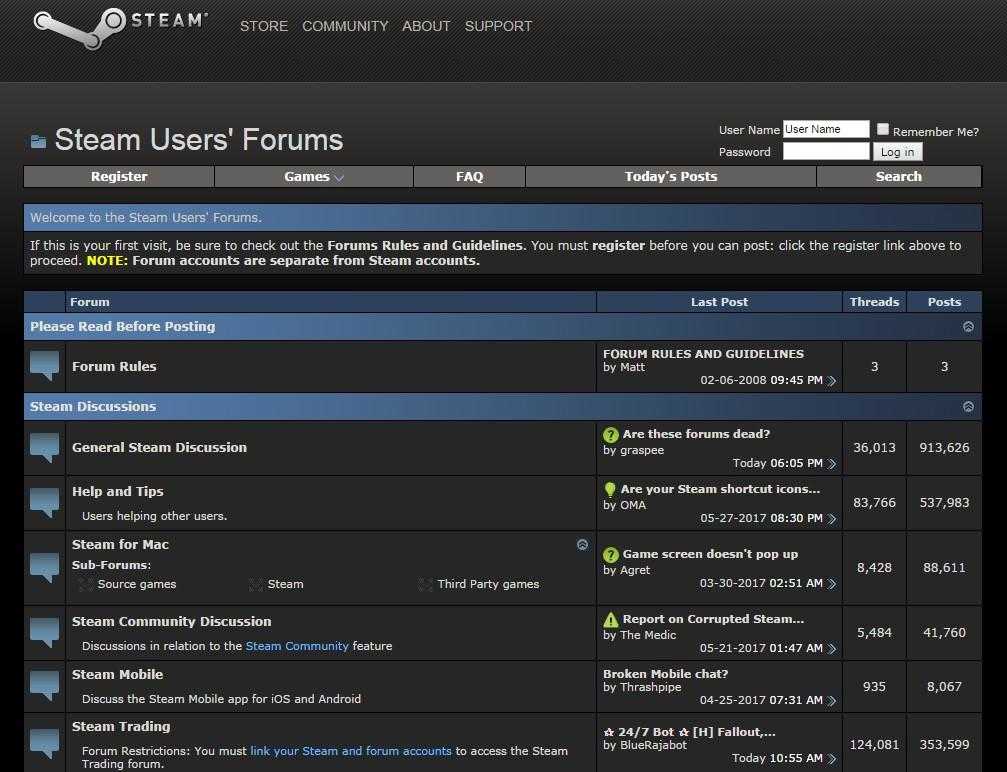Viewport: 1007px width, 772px height.
Task: Go to the COMMUNITY menu item
Action: (x=345, y=26)
